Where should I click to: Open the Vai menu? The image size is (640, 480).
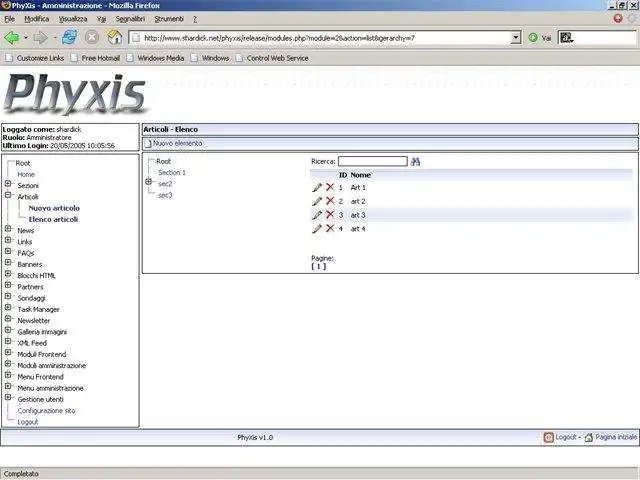(x=101, y=19)
